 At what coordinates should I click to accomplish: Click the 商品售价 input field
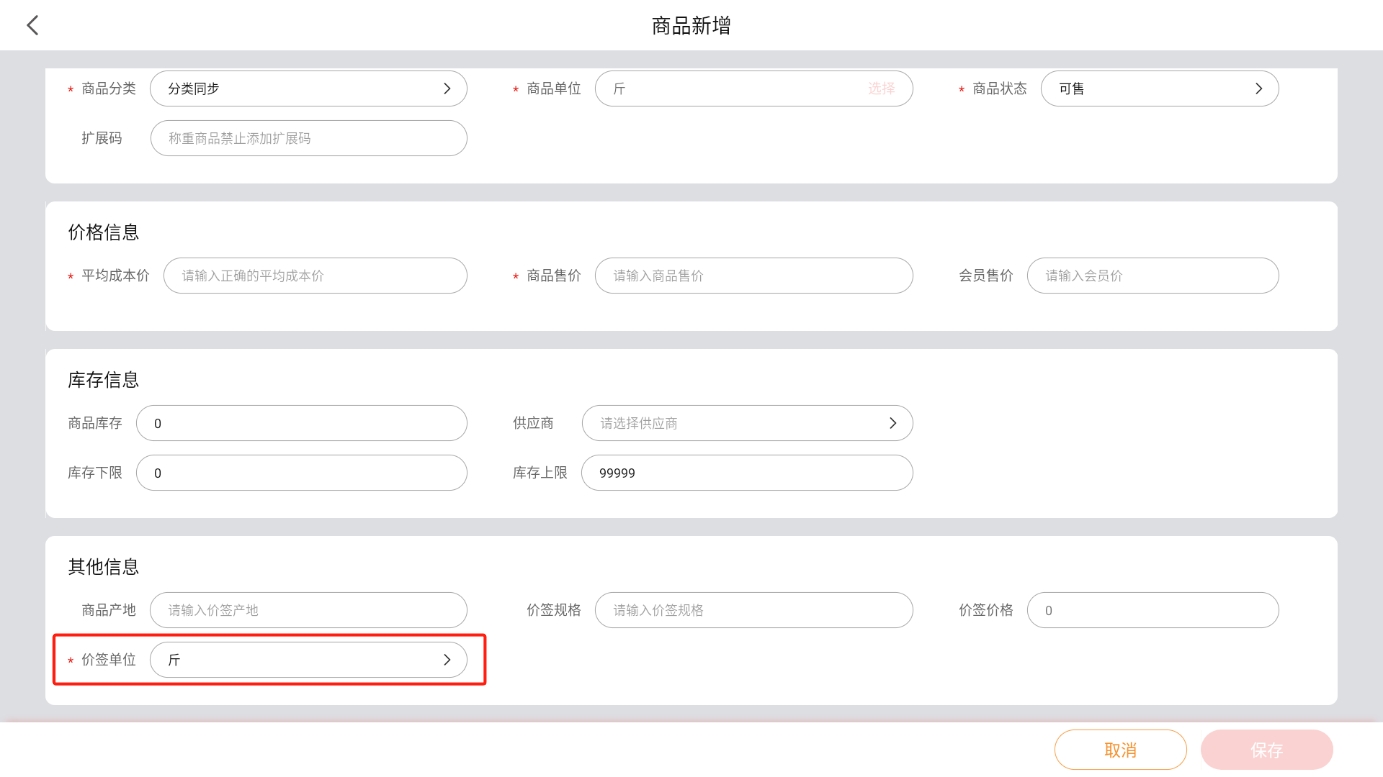tap(753, 276)
